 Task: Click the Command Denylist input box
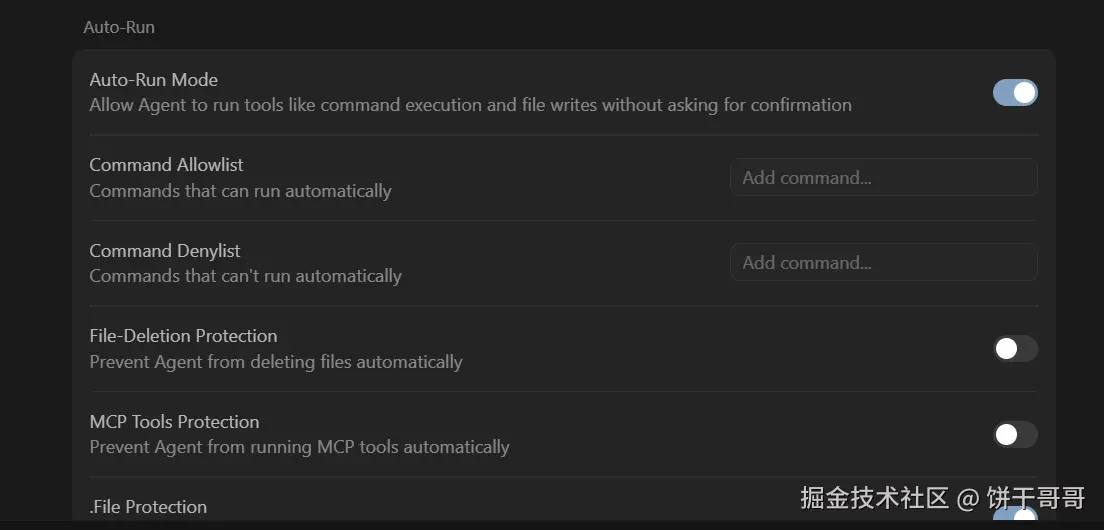pos(883,263)
